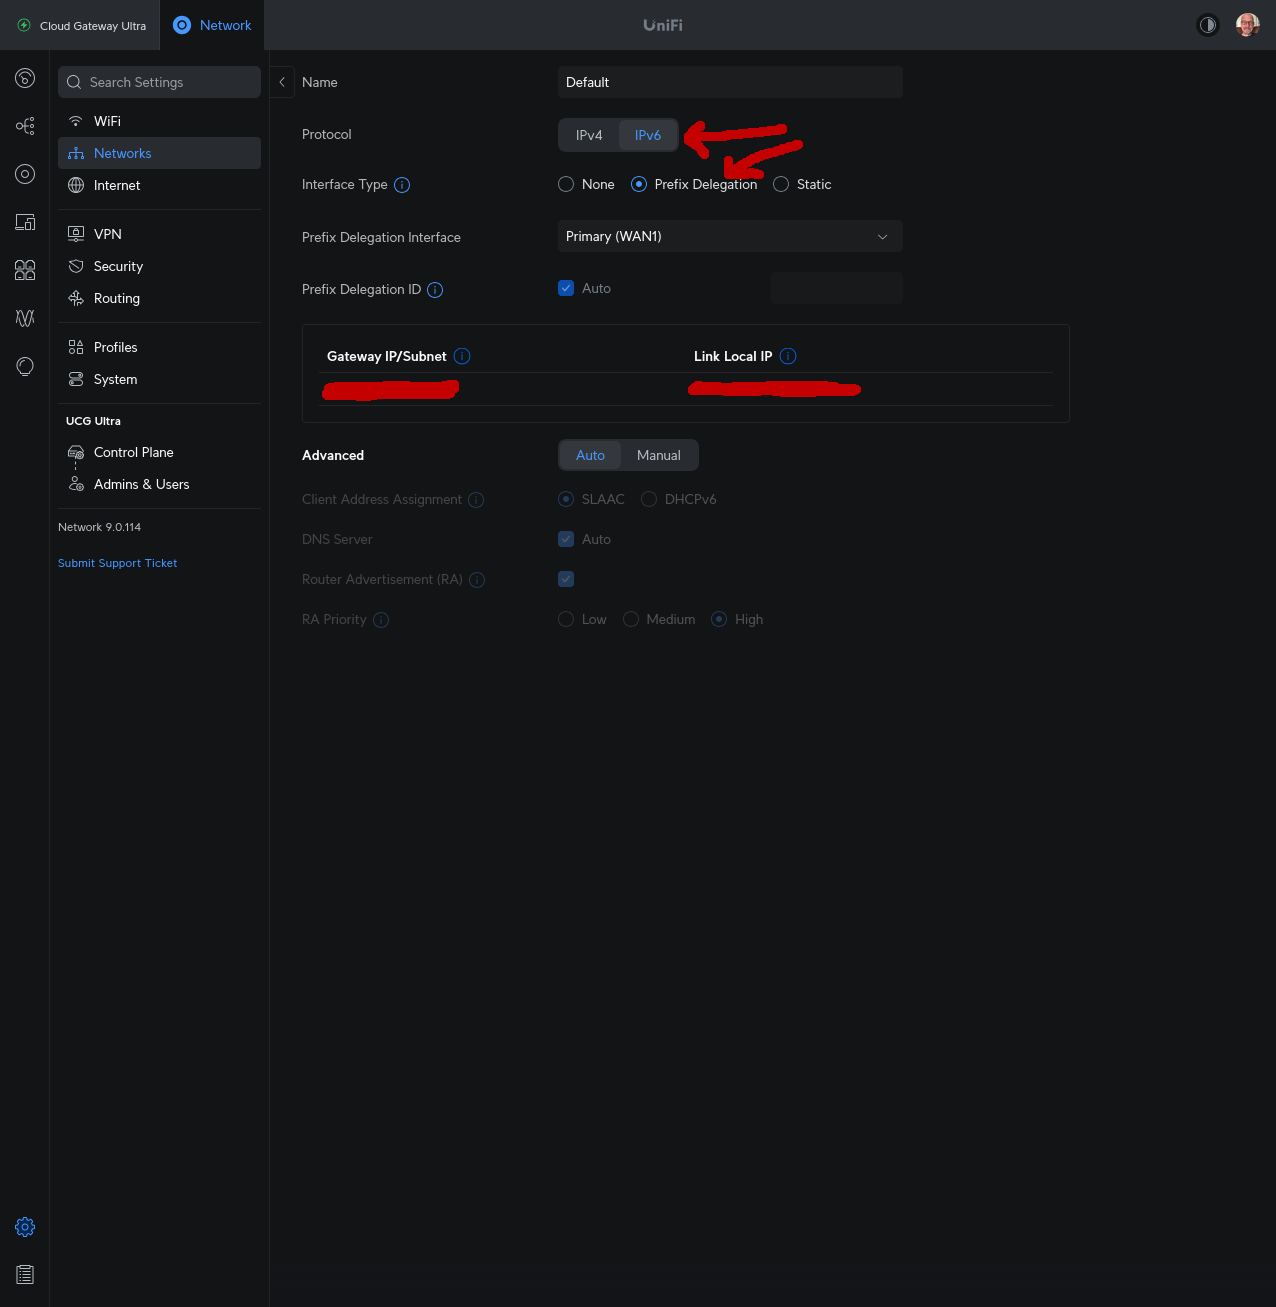Screen dimensions: 1276x1307
Task: Toggle Prefix Delegation ID Auto checkbox
Action: 566,288
